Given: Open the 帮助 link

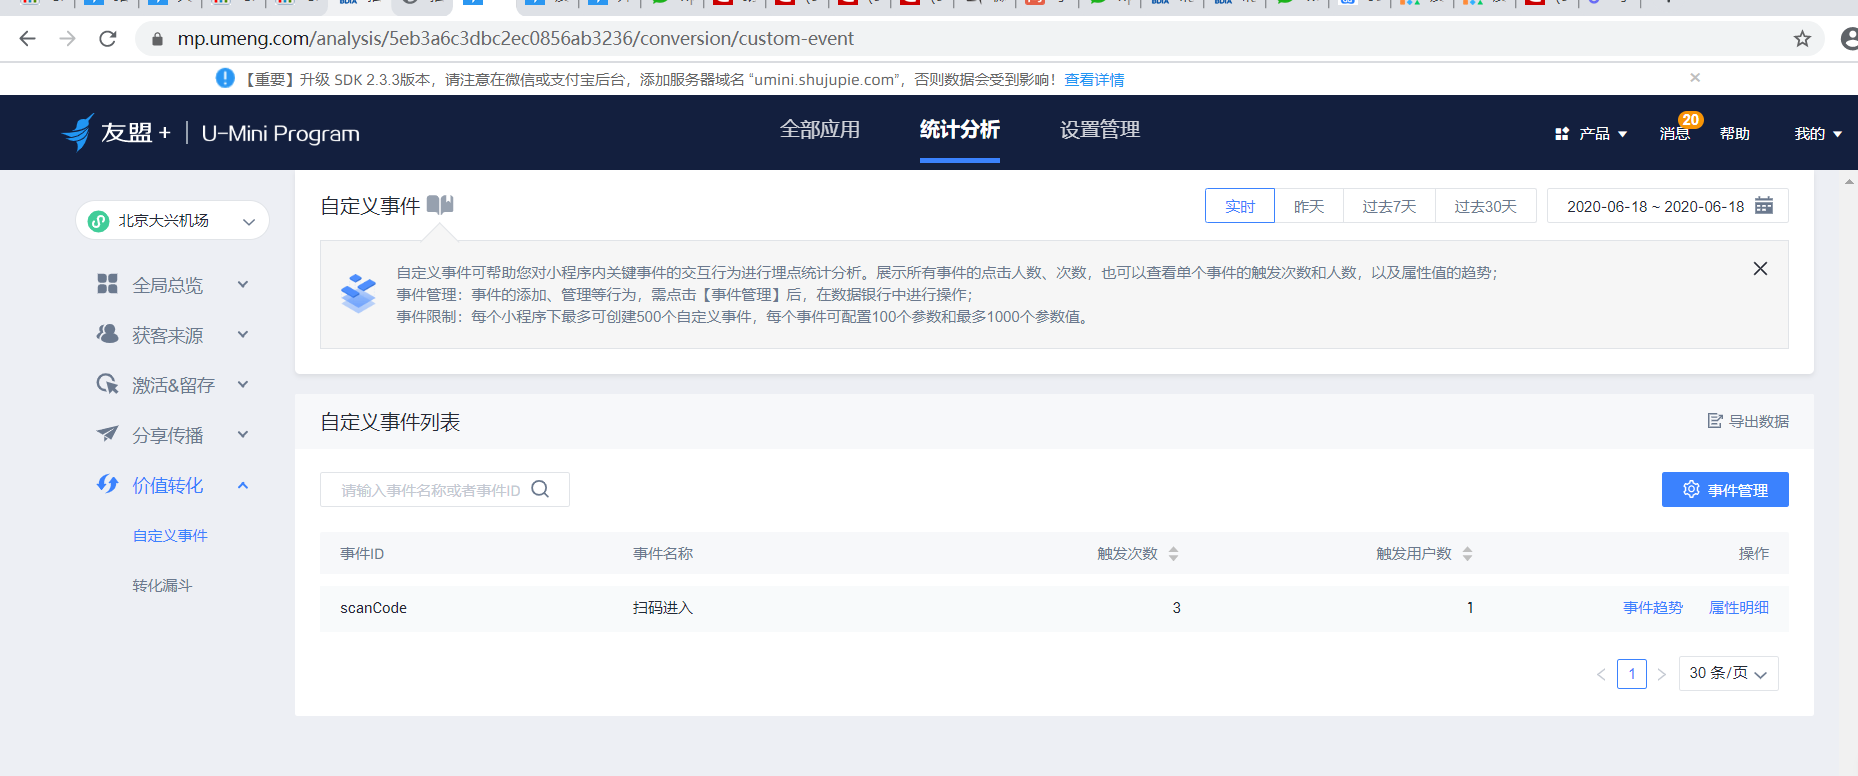Looking at the screenshot, I should 1735,134.
